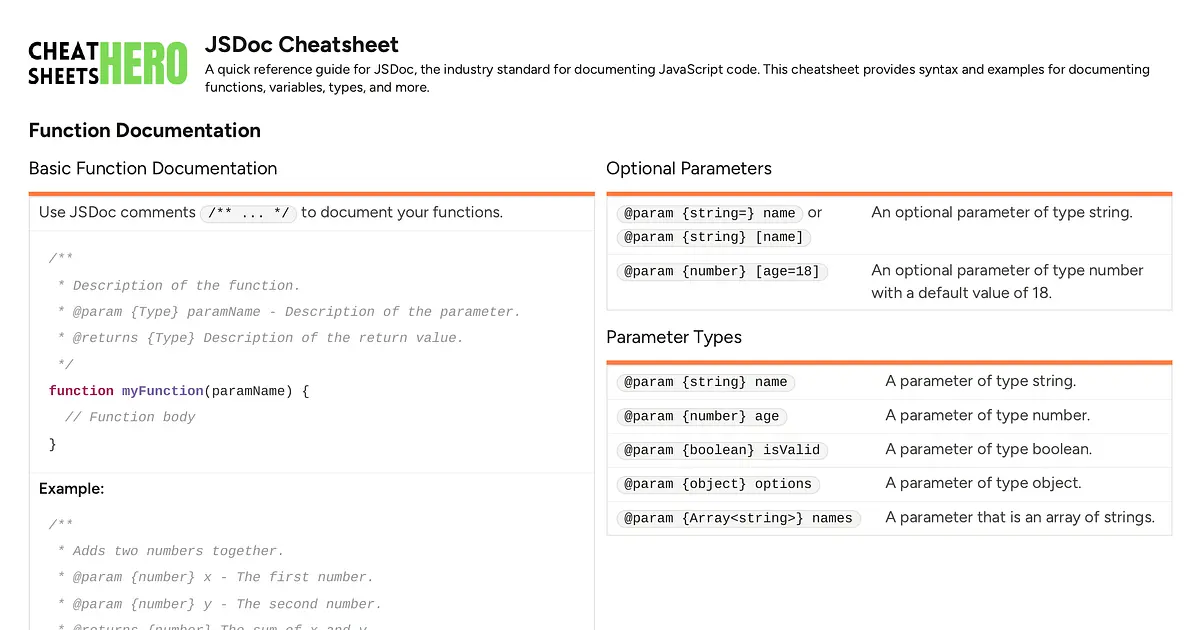
Task: Click the JSDoc Cheatsheet page title
Action: [x=301, y=44]
